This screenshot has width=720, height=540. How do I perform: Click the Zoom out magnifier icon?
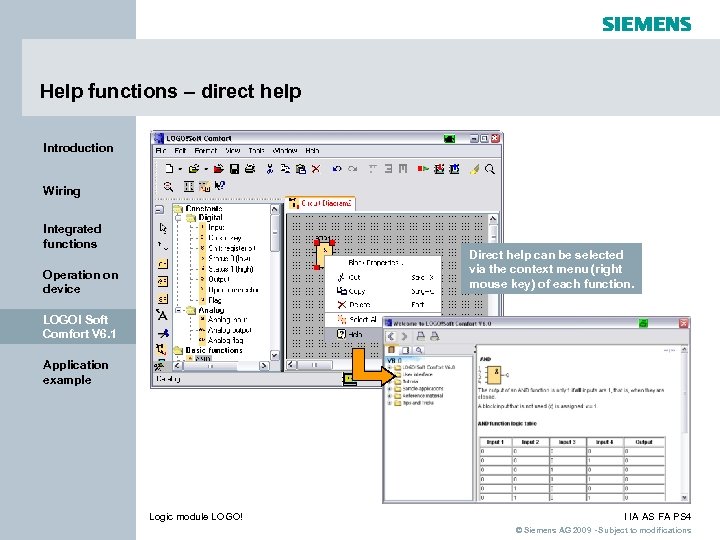tap(168, 186)
